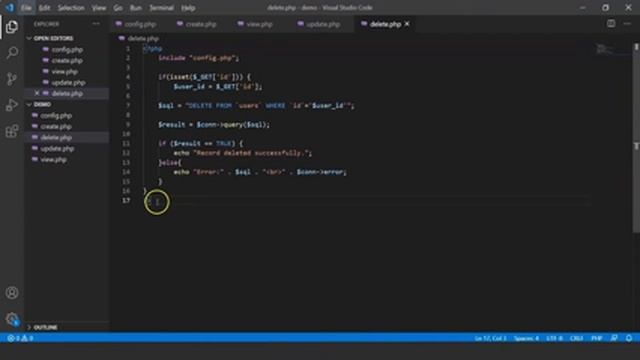Image resolution: width=640 pixels, height=360 pixels.
Task: Select create.php in Open Editors
Action: coord(67,60)
